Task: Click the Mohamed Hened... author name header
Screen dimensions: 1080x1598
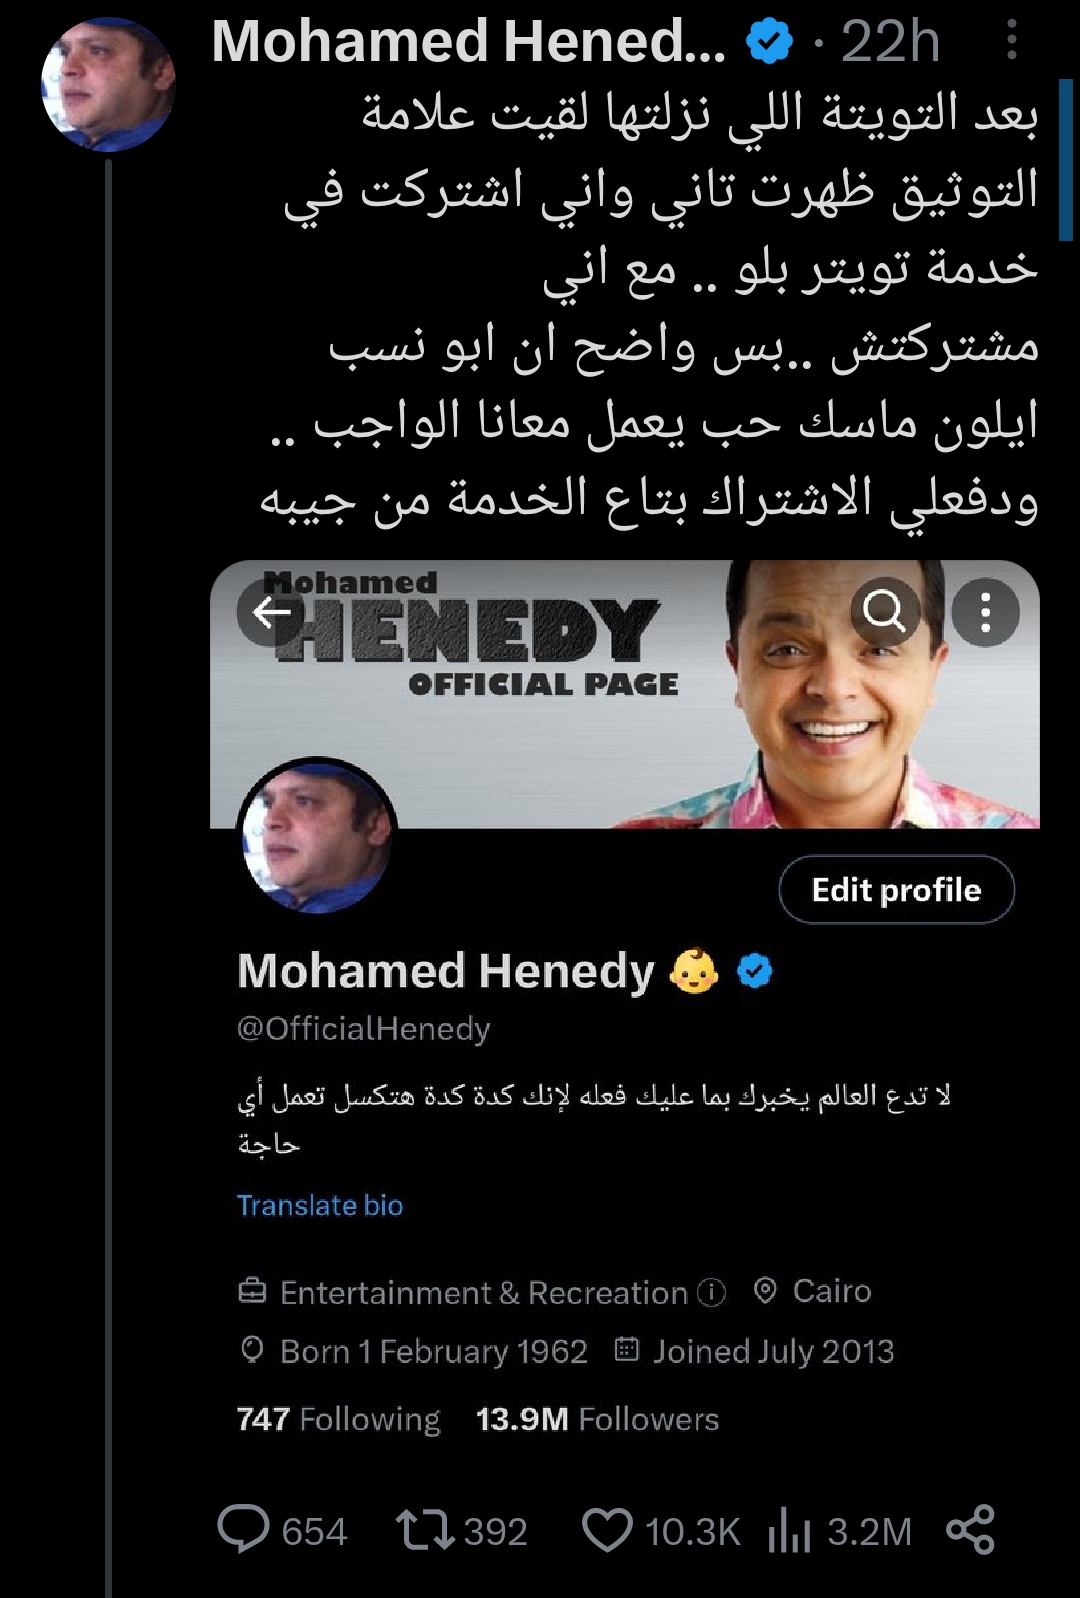Action: coord(469,41)
